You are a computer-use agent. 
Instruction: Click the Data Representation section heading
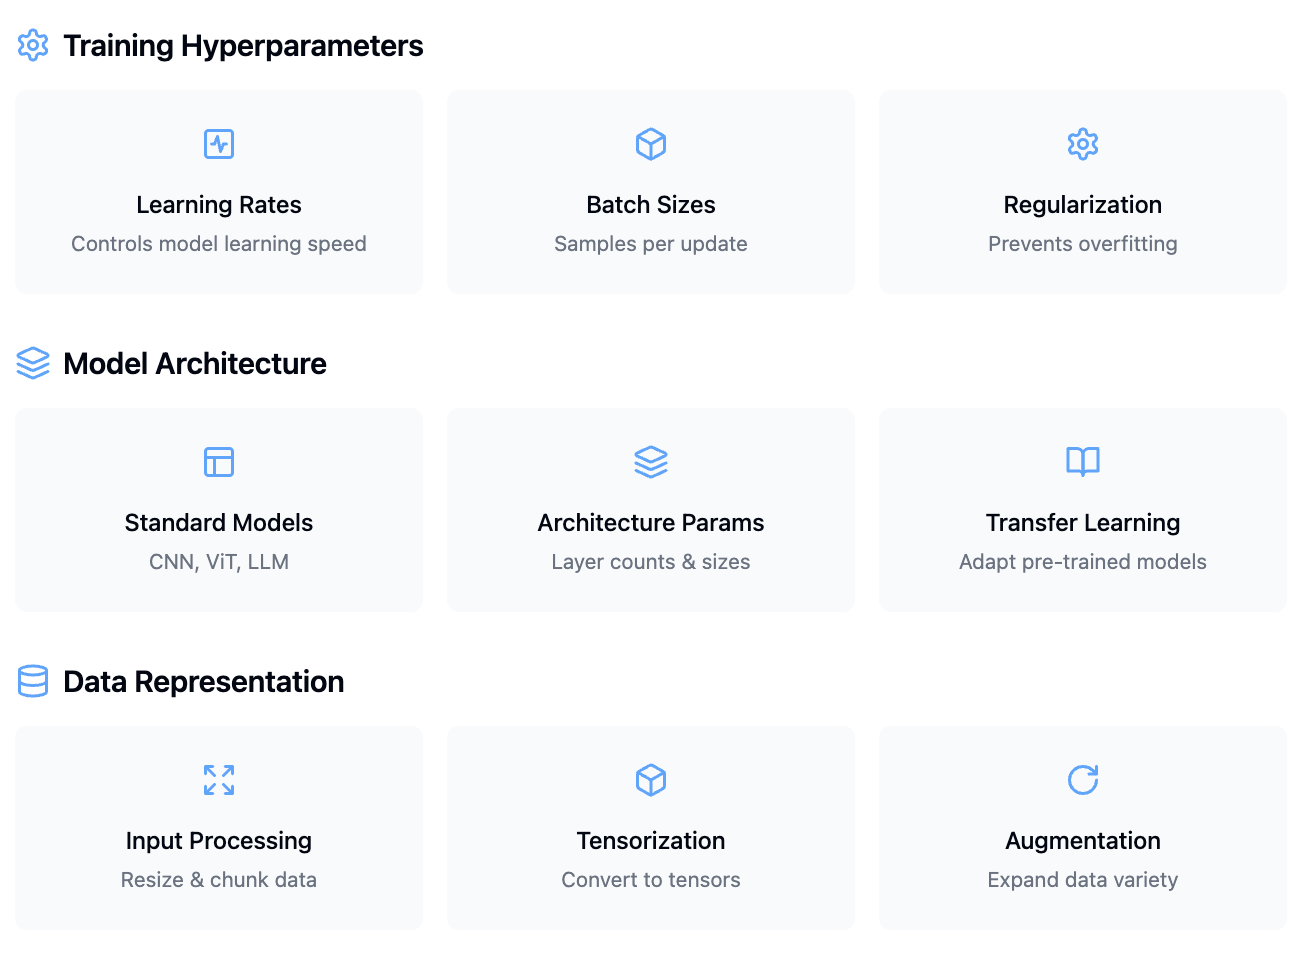coord(203,682)
